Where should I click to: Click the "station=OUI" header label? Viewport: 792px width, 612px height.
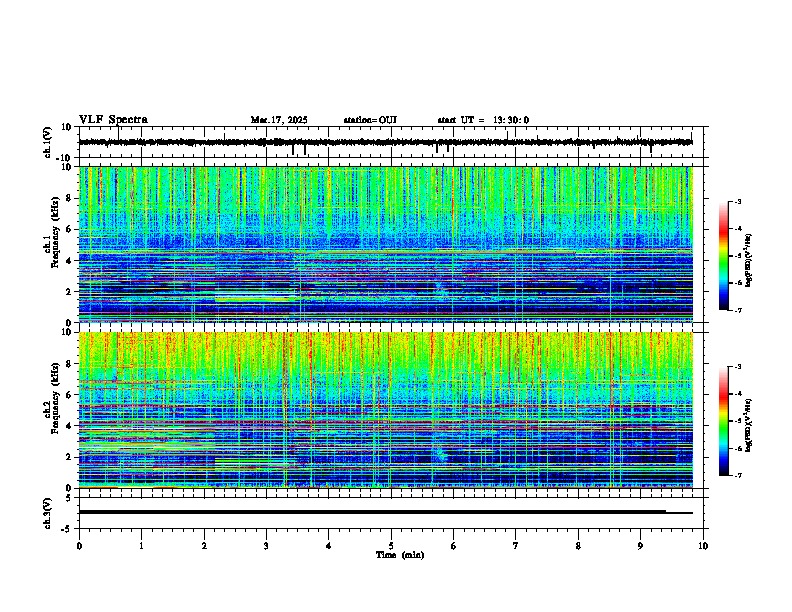(x=370, y=120)
